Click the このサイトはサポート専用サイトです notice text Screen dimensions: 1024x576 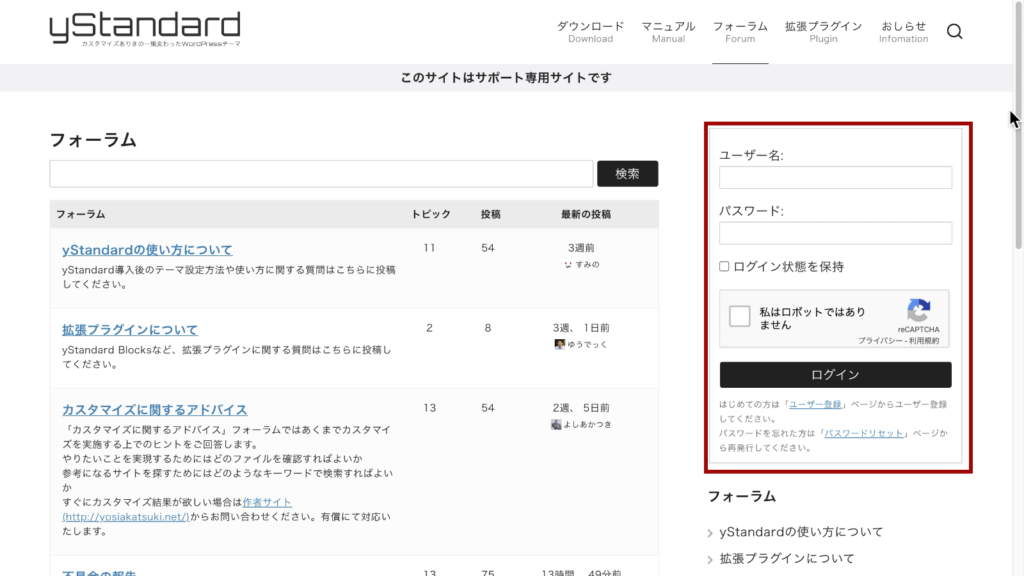pos(506,78)
